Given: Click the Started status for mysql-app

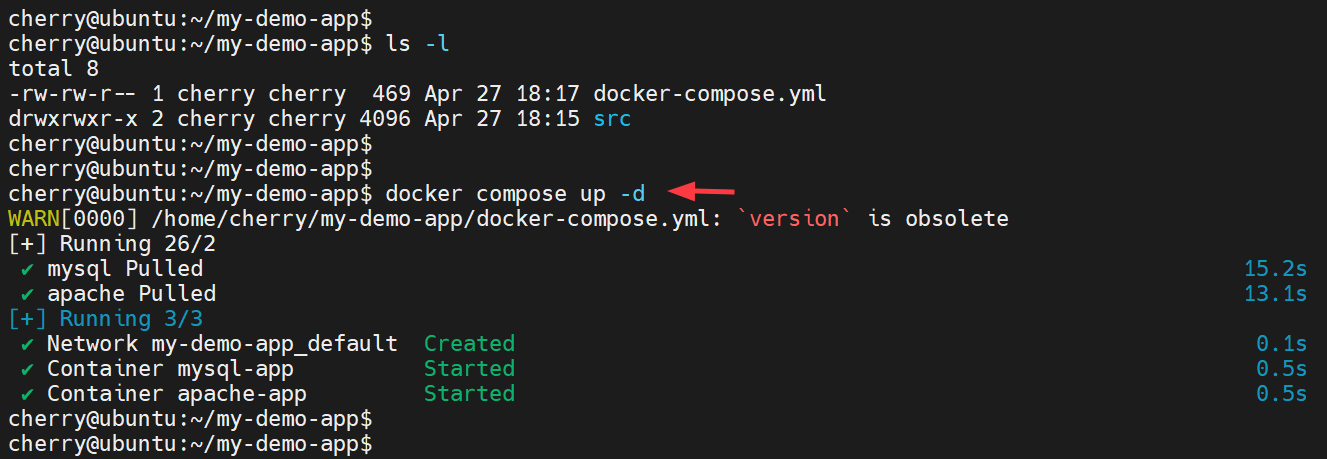Looking at the screenshot, I should coord(469,369).
